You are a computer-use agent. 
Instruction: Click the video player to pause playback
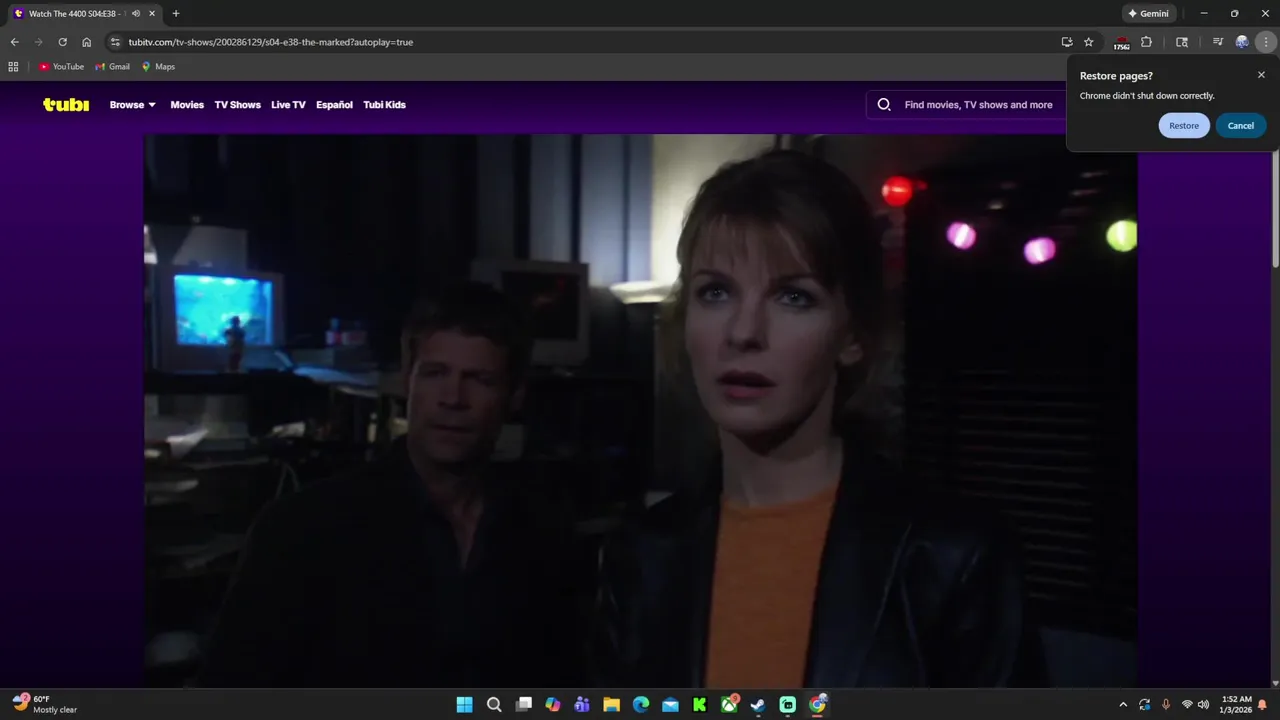[x=640, y=410]
